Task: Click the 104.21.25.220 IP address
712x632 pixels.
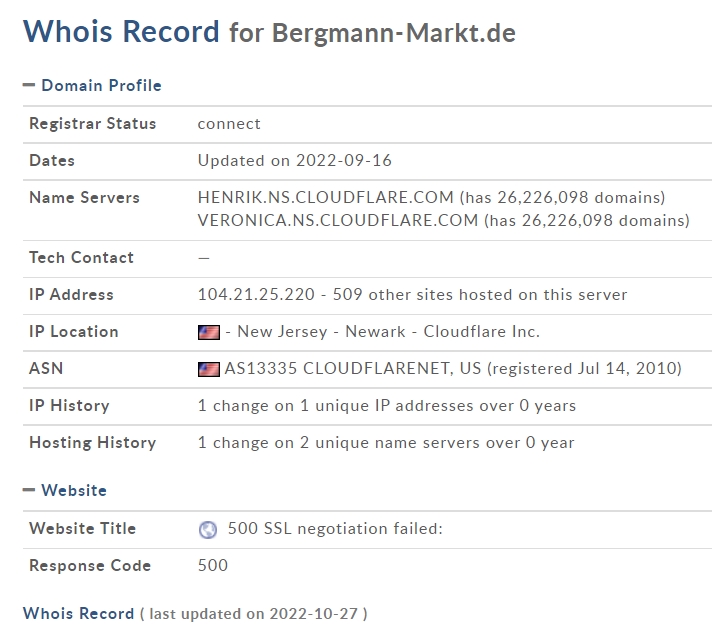Action: click(x=256, y=295)
